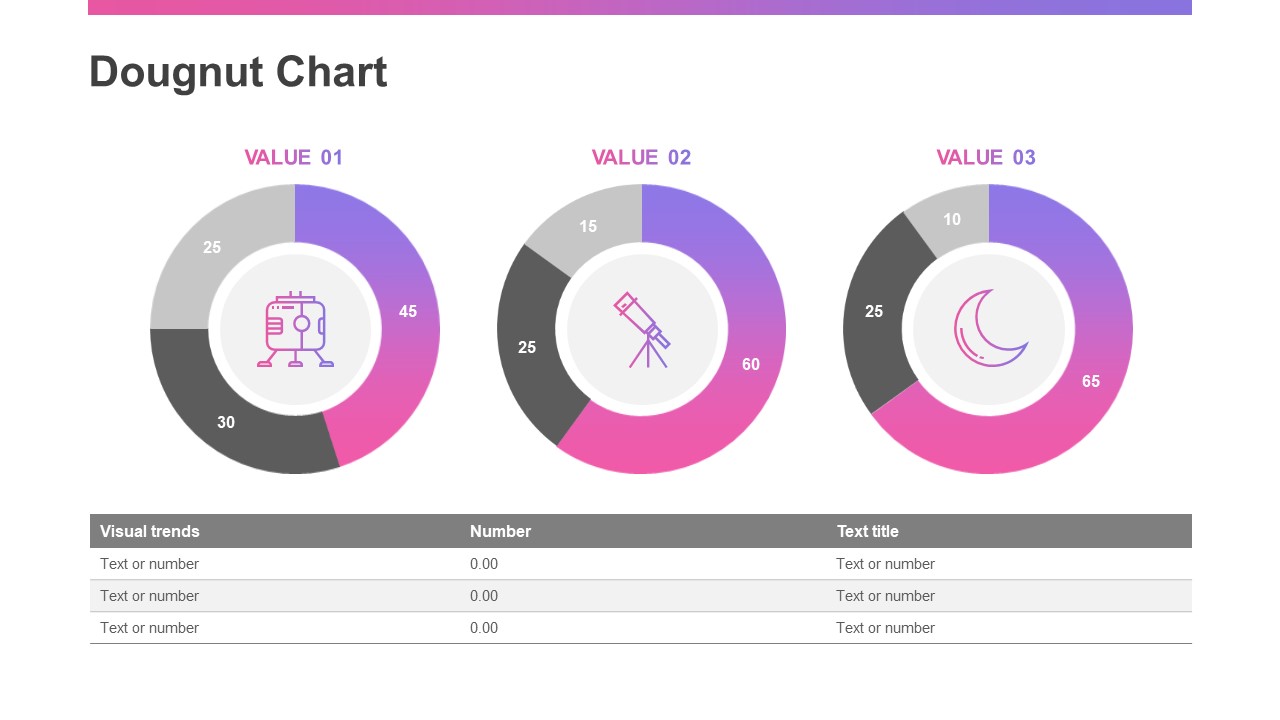Image resolution: width=1280 pixels, height=720 pixels.
Task: Click the 25 segment in VALUE 01 chart
Action: point(212,247)
